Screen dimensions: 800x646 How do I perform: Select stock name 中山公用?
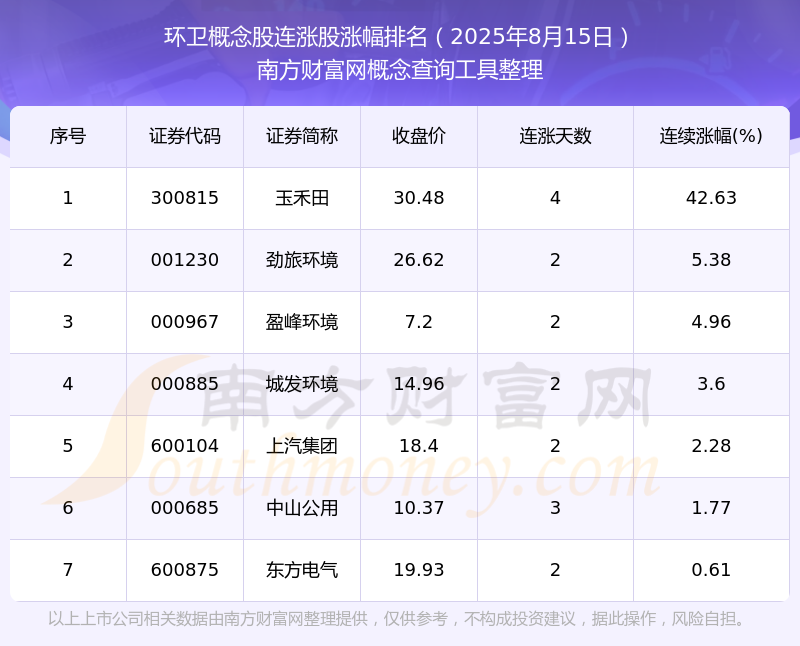[x=302, y=508]
